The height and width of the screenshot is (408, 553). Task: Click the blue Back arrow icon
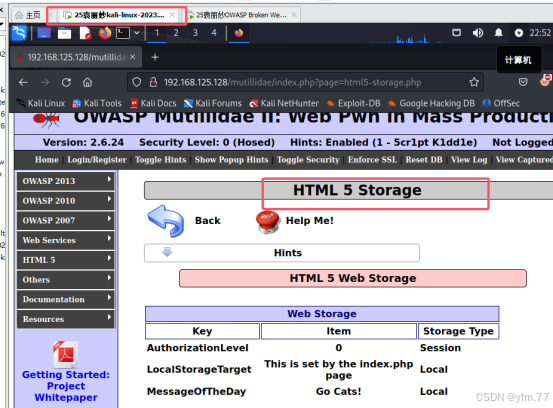coord(166,221)
